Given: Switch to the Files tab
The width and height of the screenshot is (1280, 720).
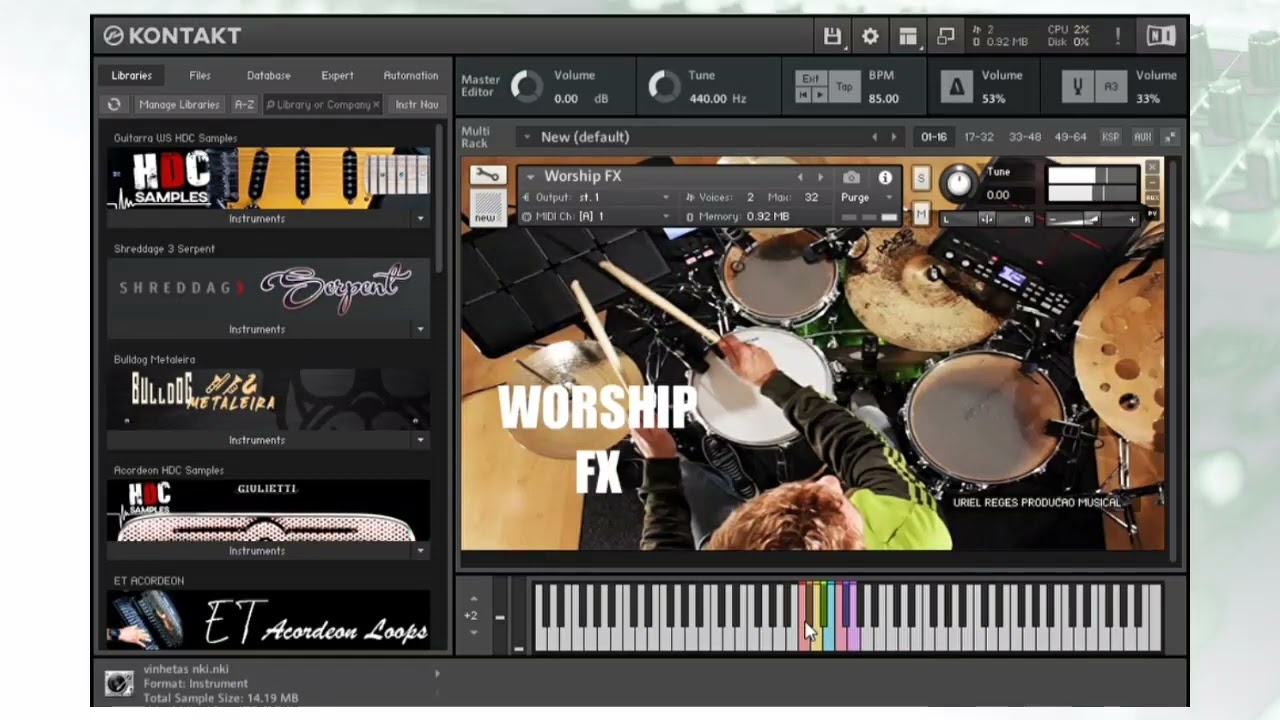Looking at the screenshot, I should click(200, 76).
